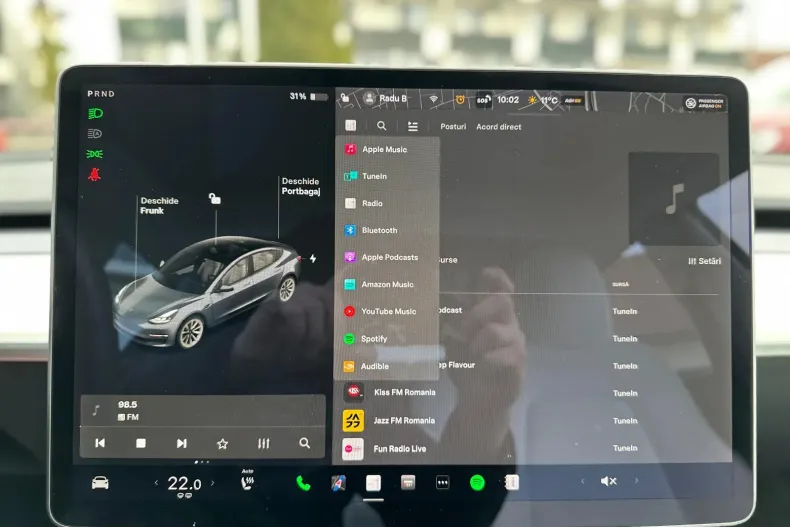Open vehicle controls car icon
790x527 pixels.
click(100, 483)
